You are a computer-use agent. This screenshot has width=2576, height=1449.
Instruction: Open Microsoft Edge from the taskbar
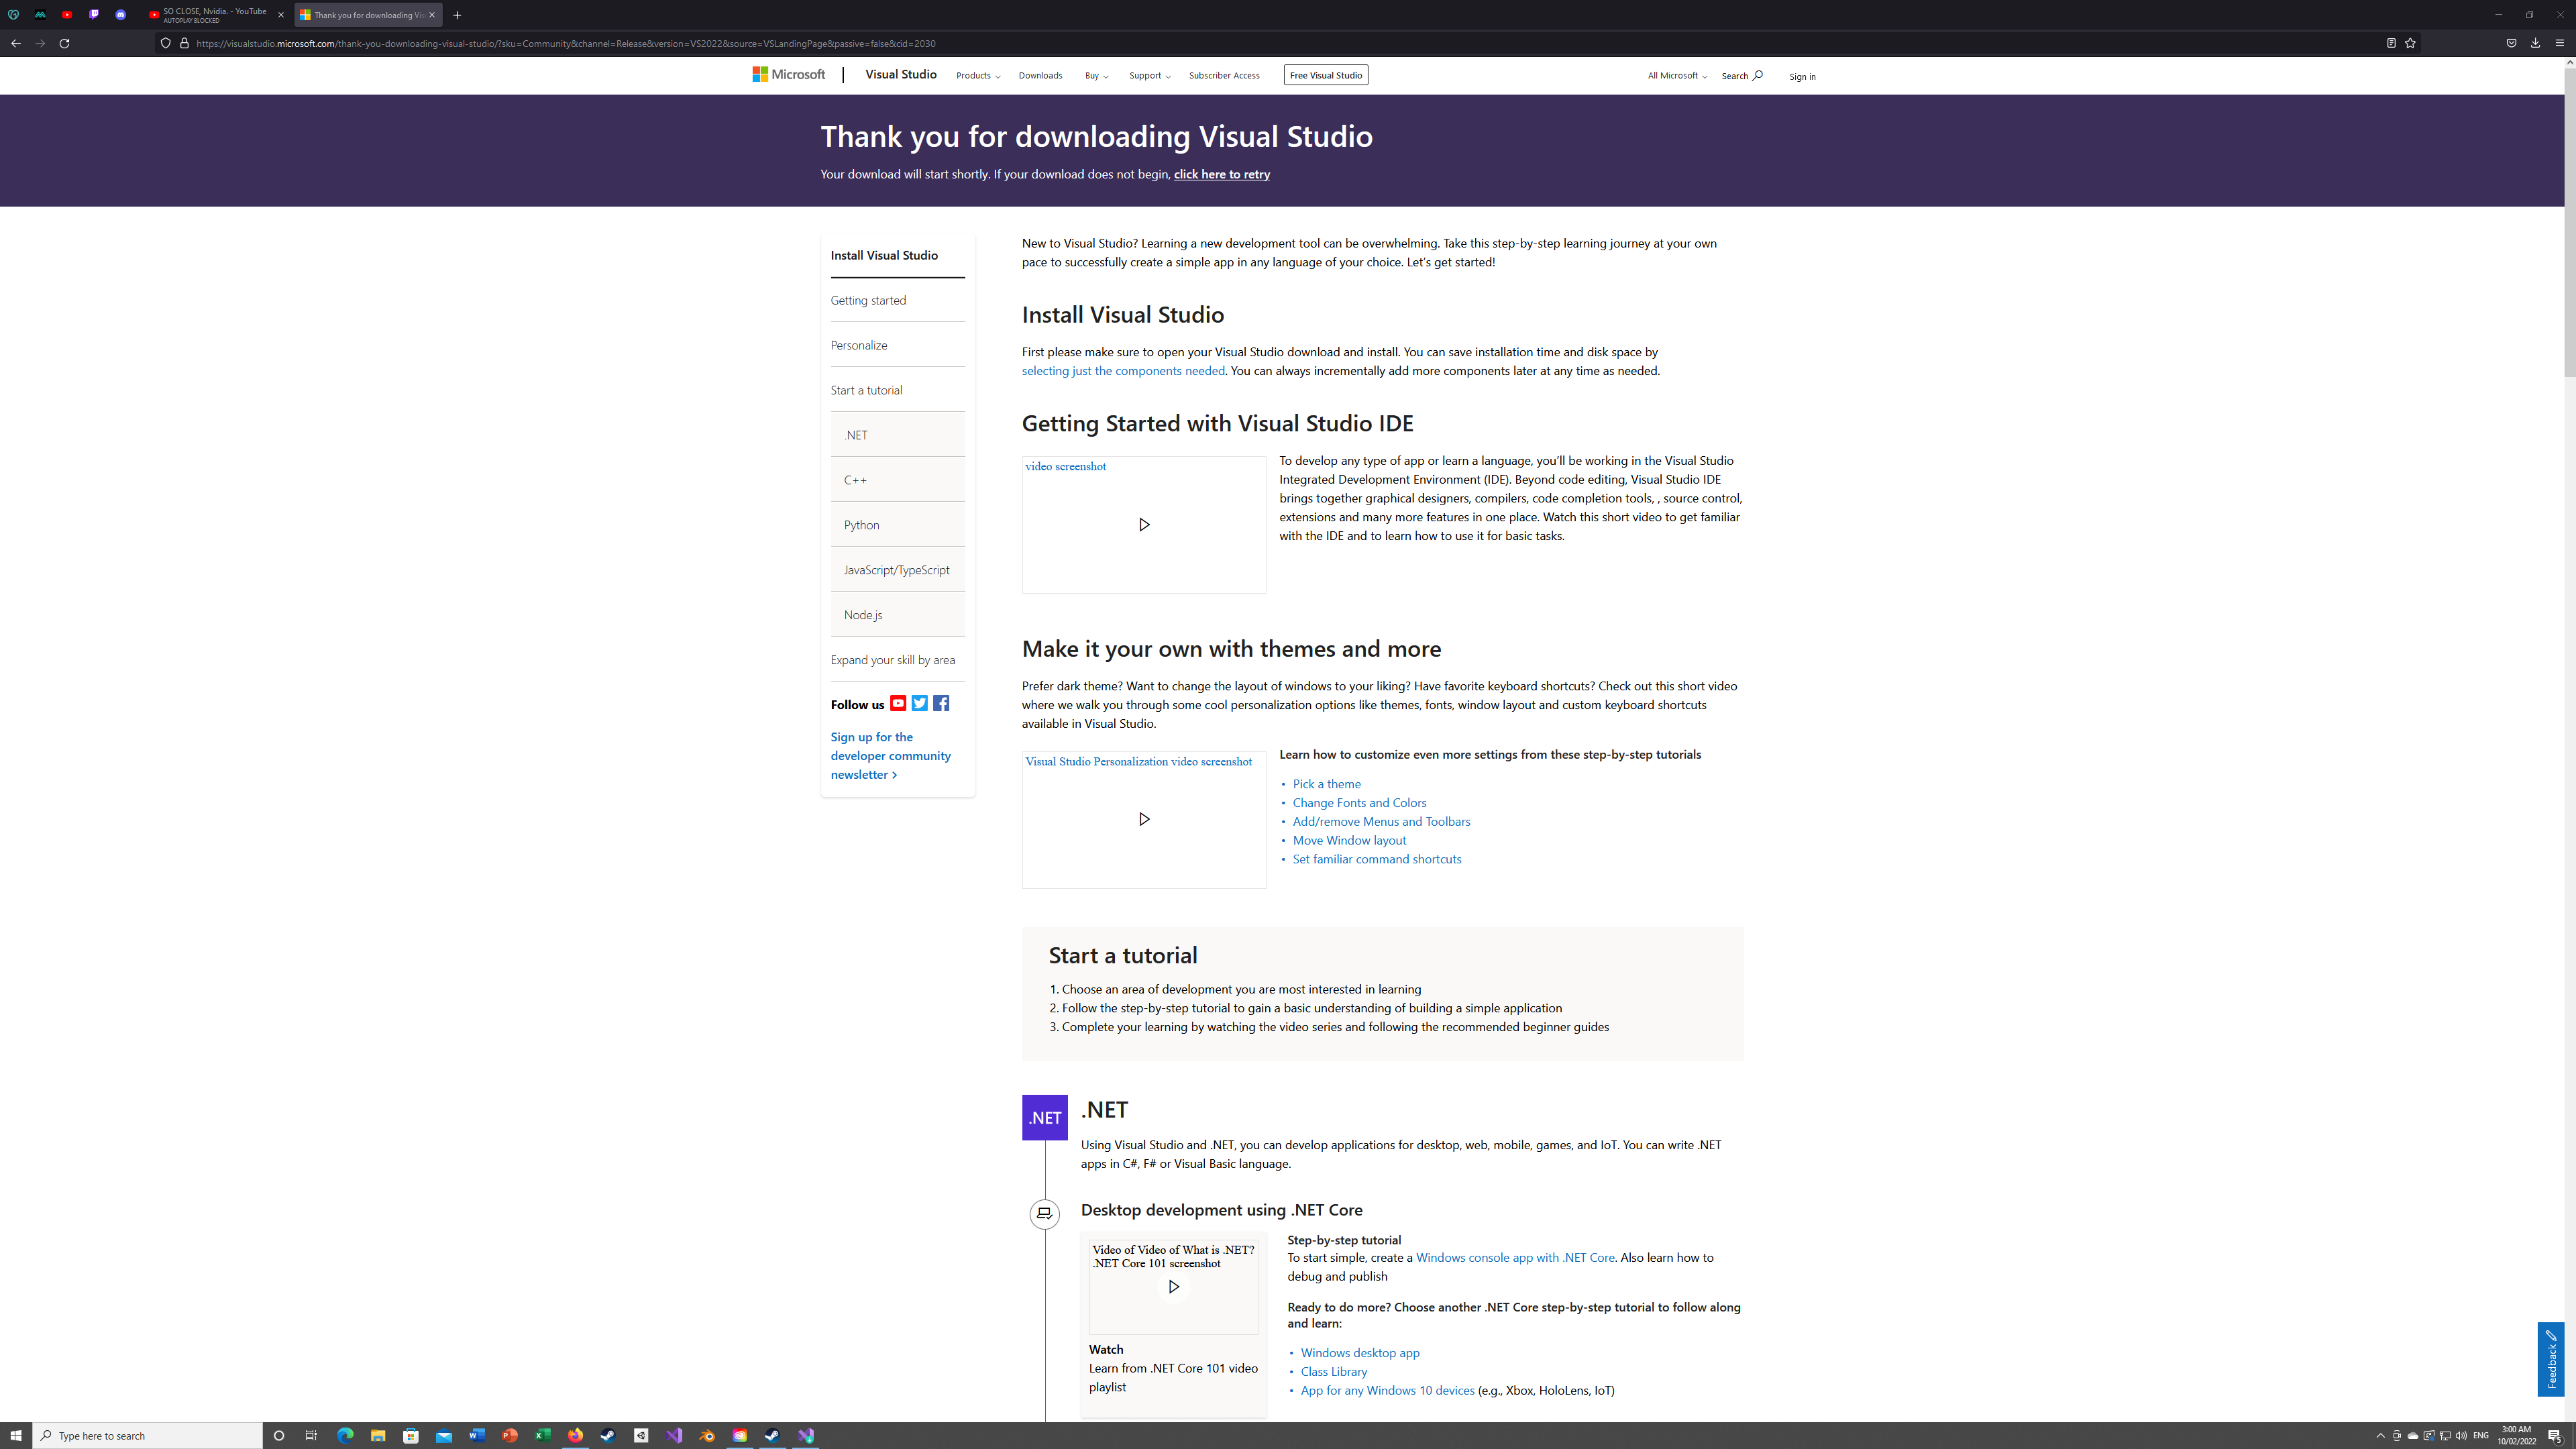(345, 1436)
